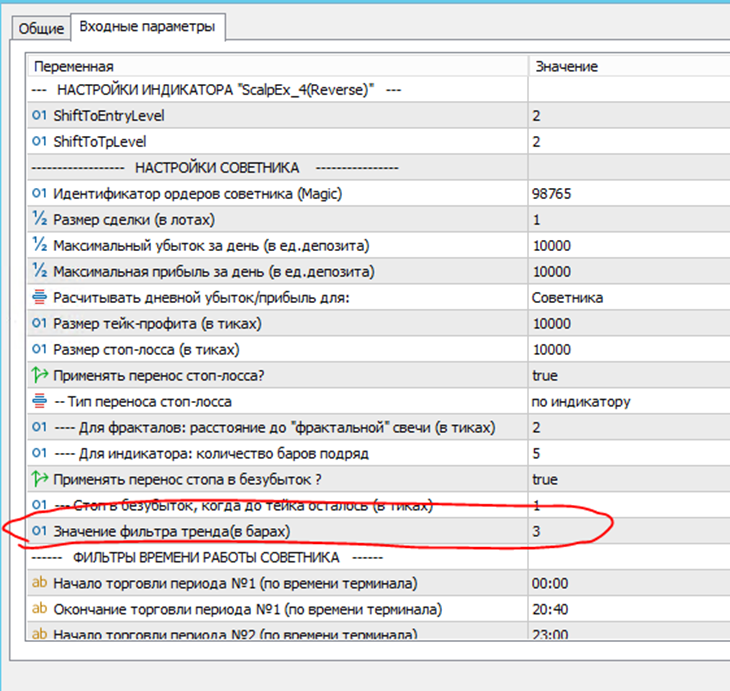
Task: Click the string icon beside Окончание торговли периода №1
Action: [x=40, y=609]
